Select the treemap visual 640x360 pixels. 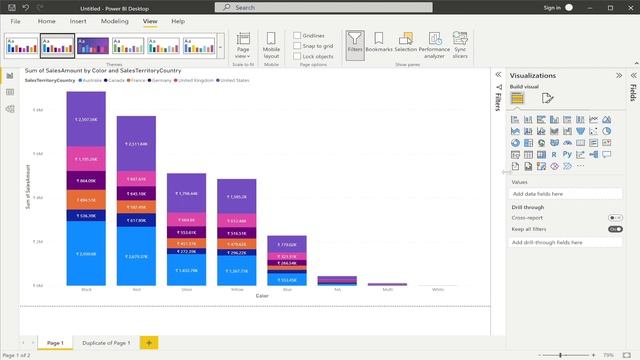pos(528,143)
